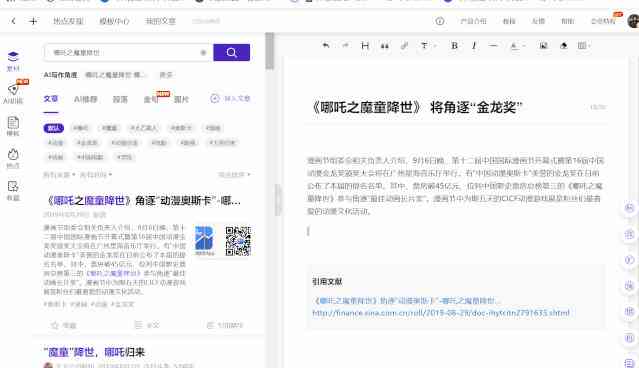This screenshot has width=639, height=368.
Task: Click the fourth round icon in right-edge strip
Action: coord(629,286)
